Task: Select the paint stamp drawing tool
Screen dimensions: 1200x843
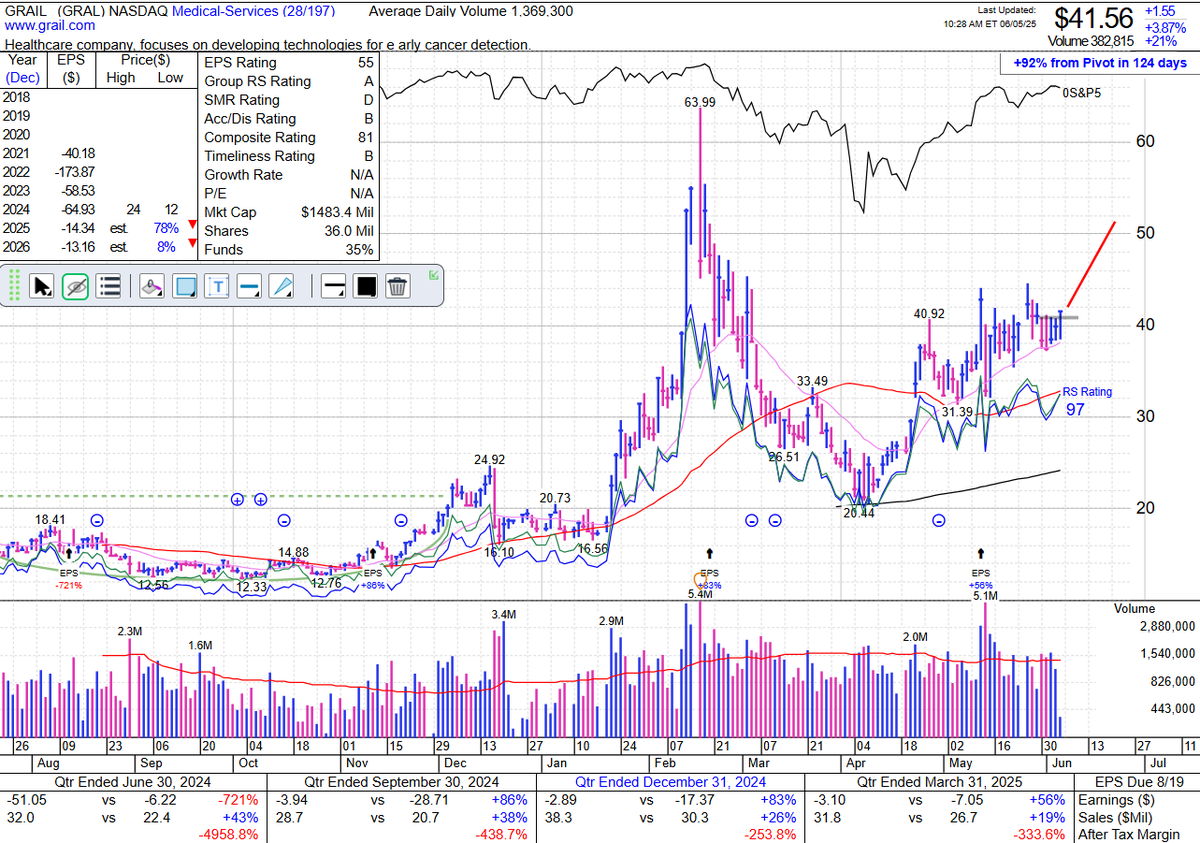Action: pos(151,287)
